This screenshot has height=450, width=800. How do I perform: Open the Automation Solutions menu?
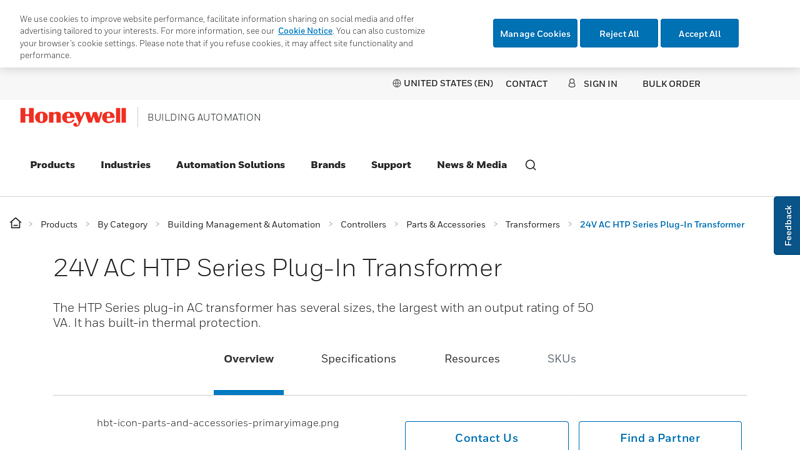tap(231, 165)
